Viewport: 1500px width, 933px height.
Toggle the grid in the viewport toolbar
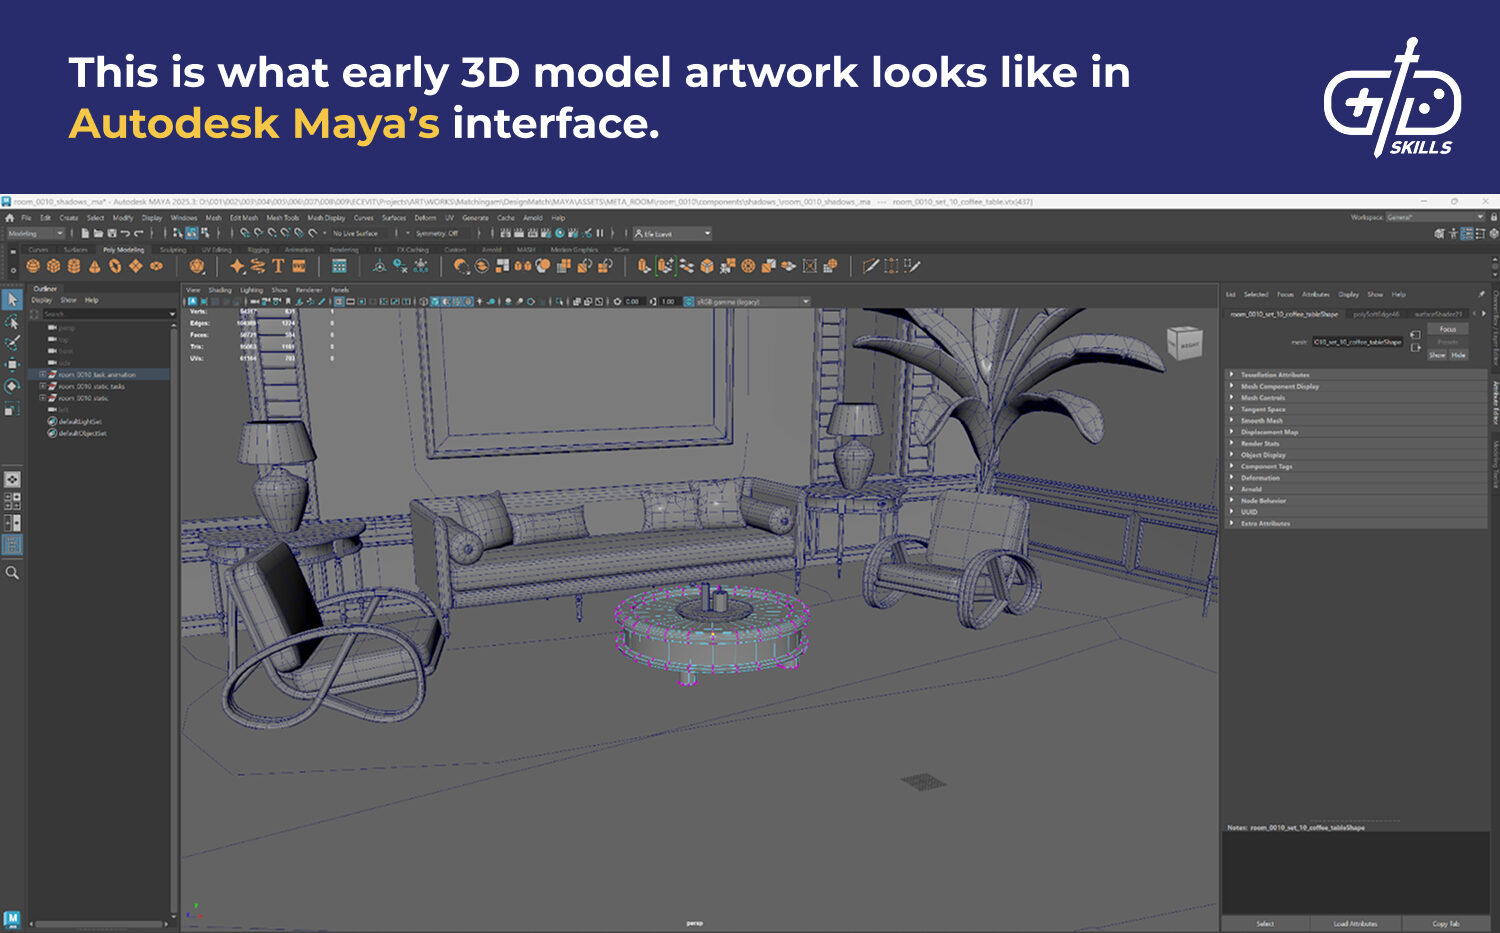[x=339, y=301]
